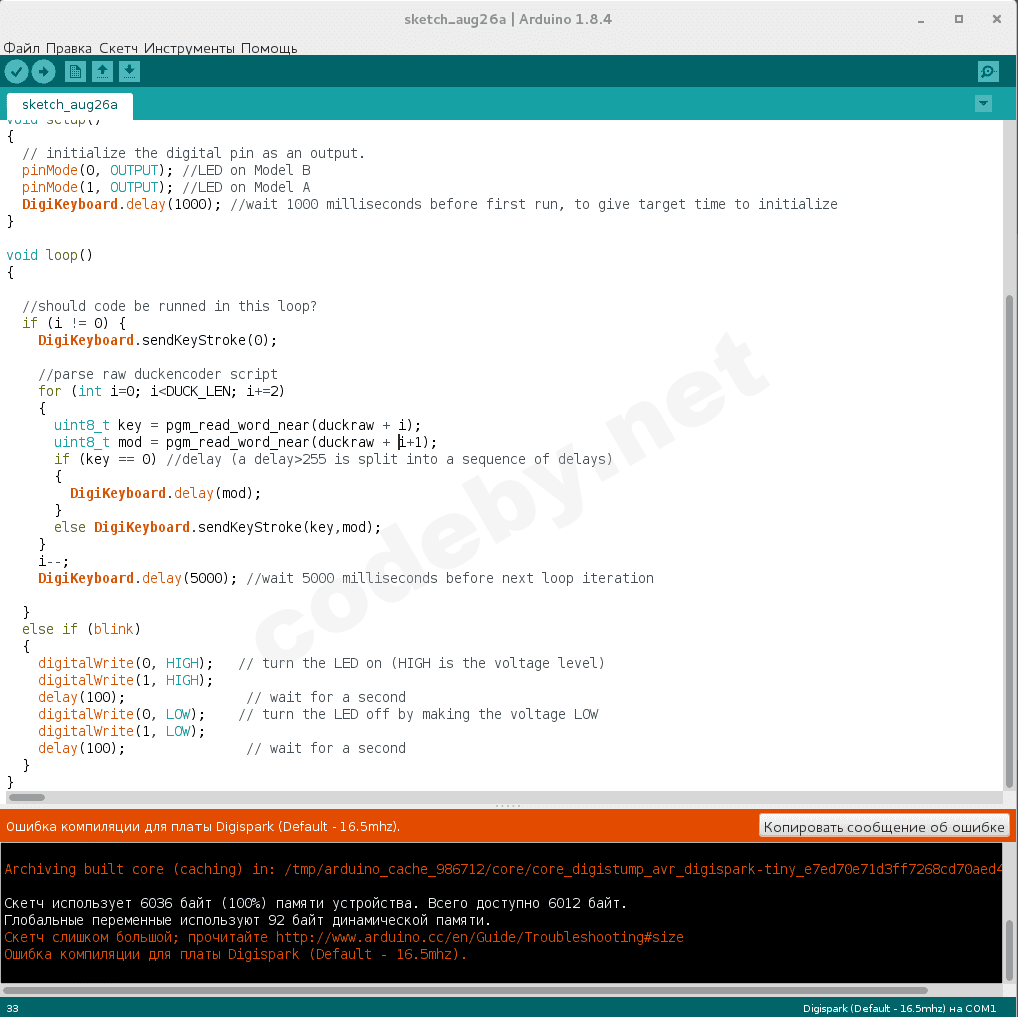Click 'pinMode(0, OUTPUT);' line
Viewport: 1018px width, 1017px height.
pyautogui.click(x=97, y=170)
